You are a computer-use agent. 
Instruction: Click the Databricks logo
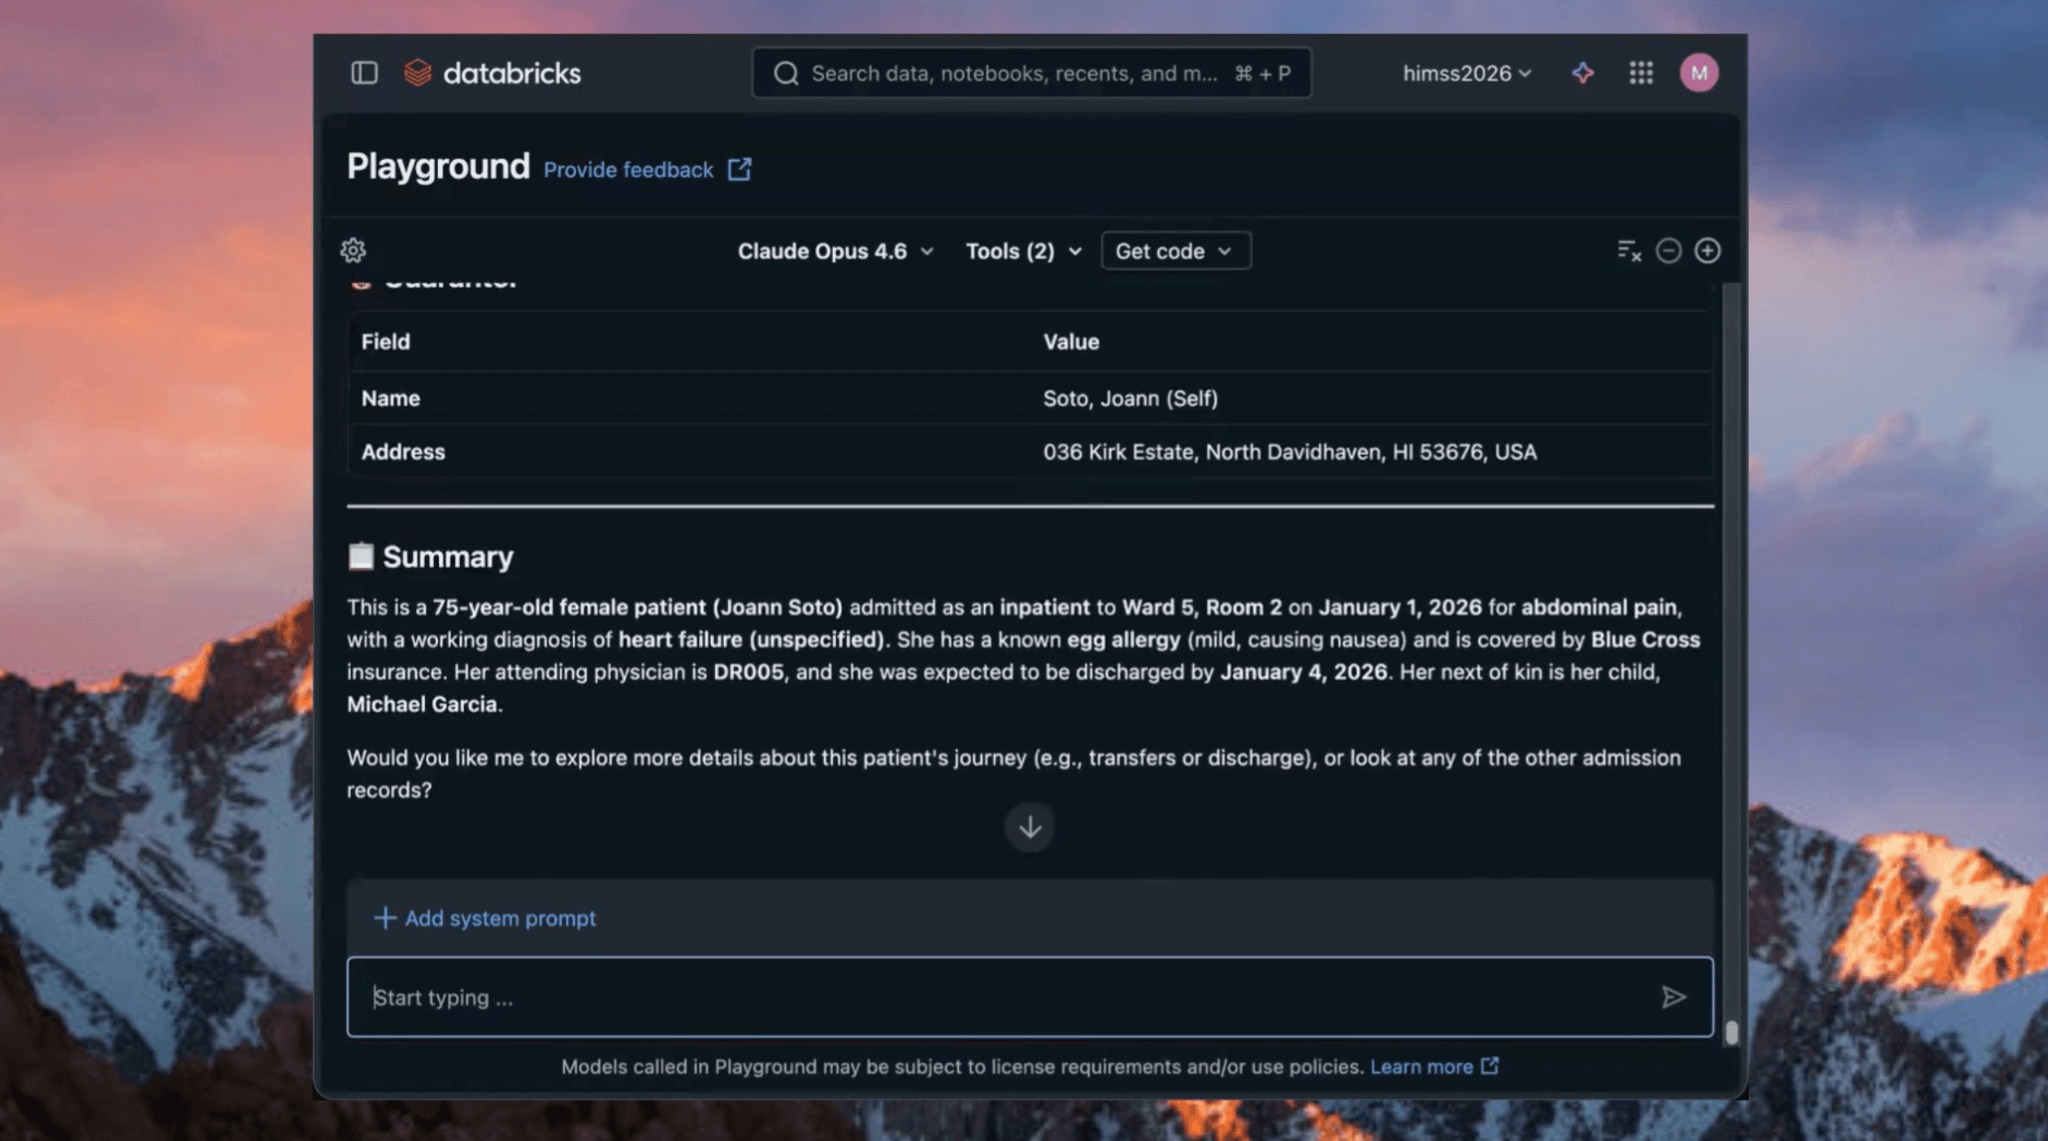pos(492,73)
